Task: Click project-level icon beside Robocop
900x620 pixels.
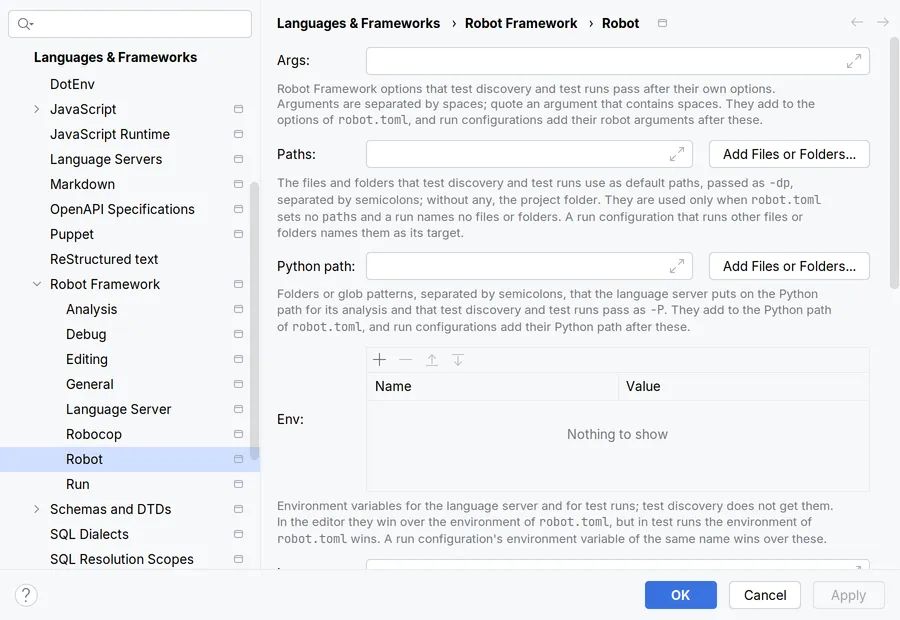Action: pyautogui.click(x=238, y=434)
